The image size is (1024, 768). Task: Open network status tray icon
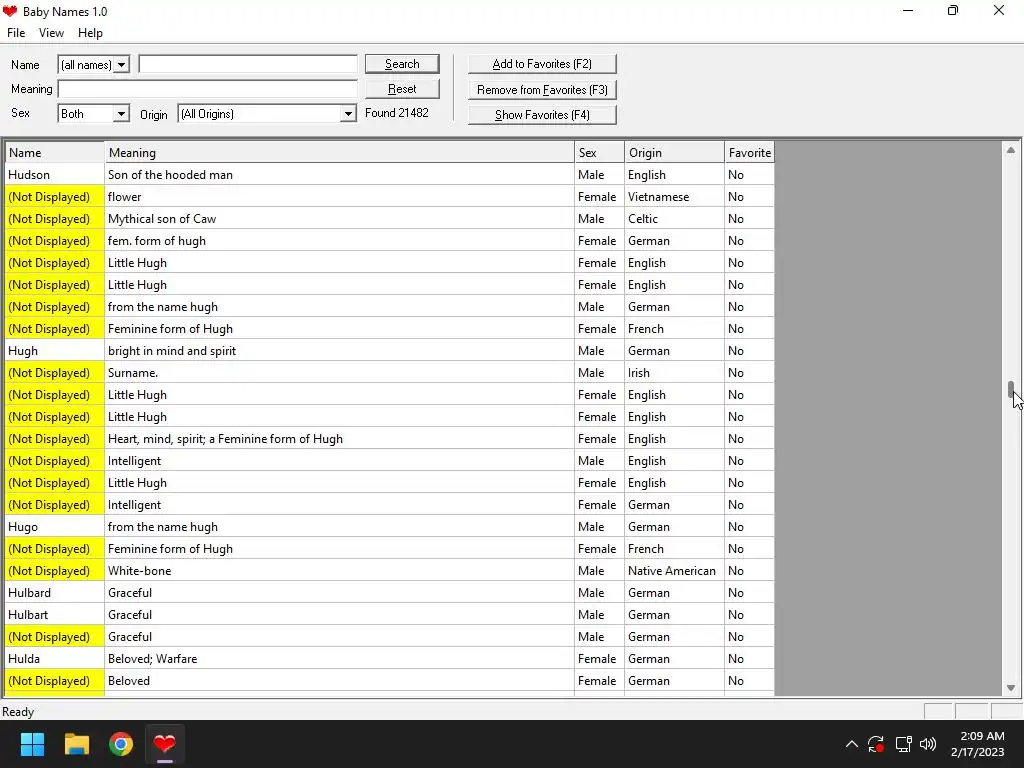click(x=903, y=744)
